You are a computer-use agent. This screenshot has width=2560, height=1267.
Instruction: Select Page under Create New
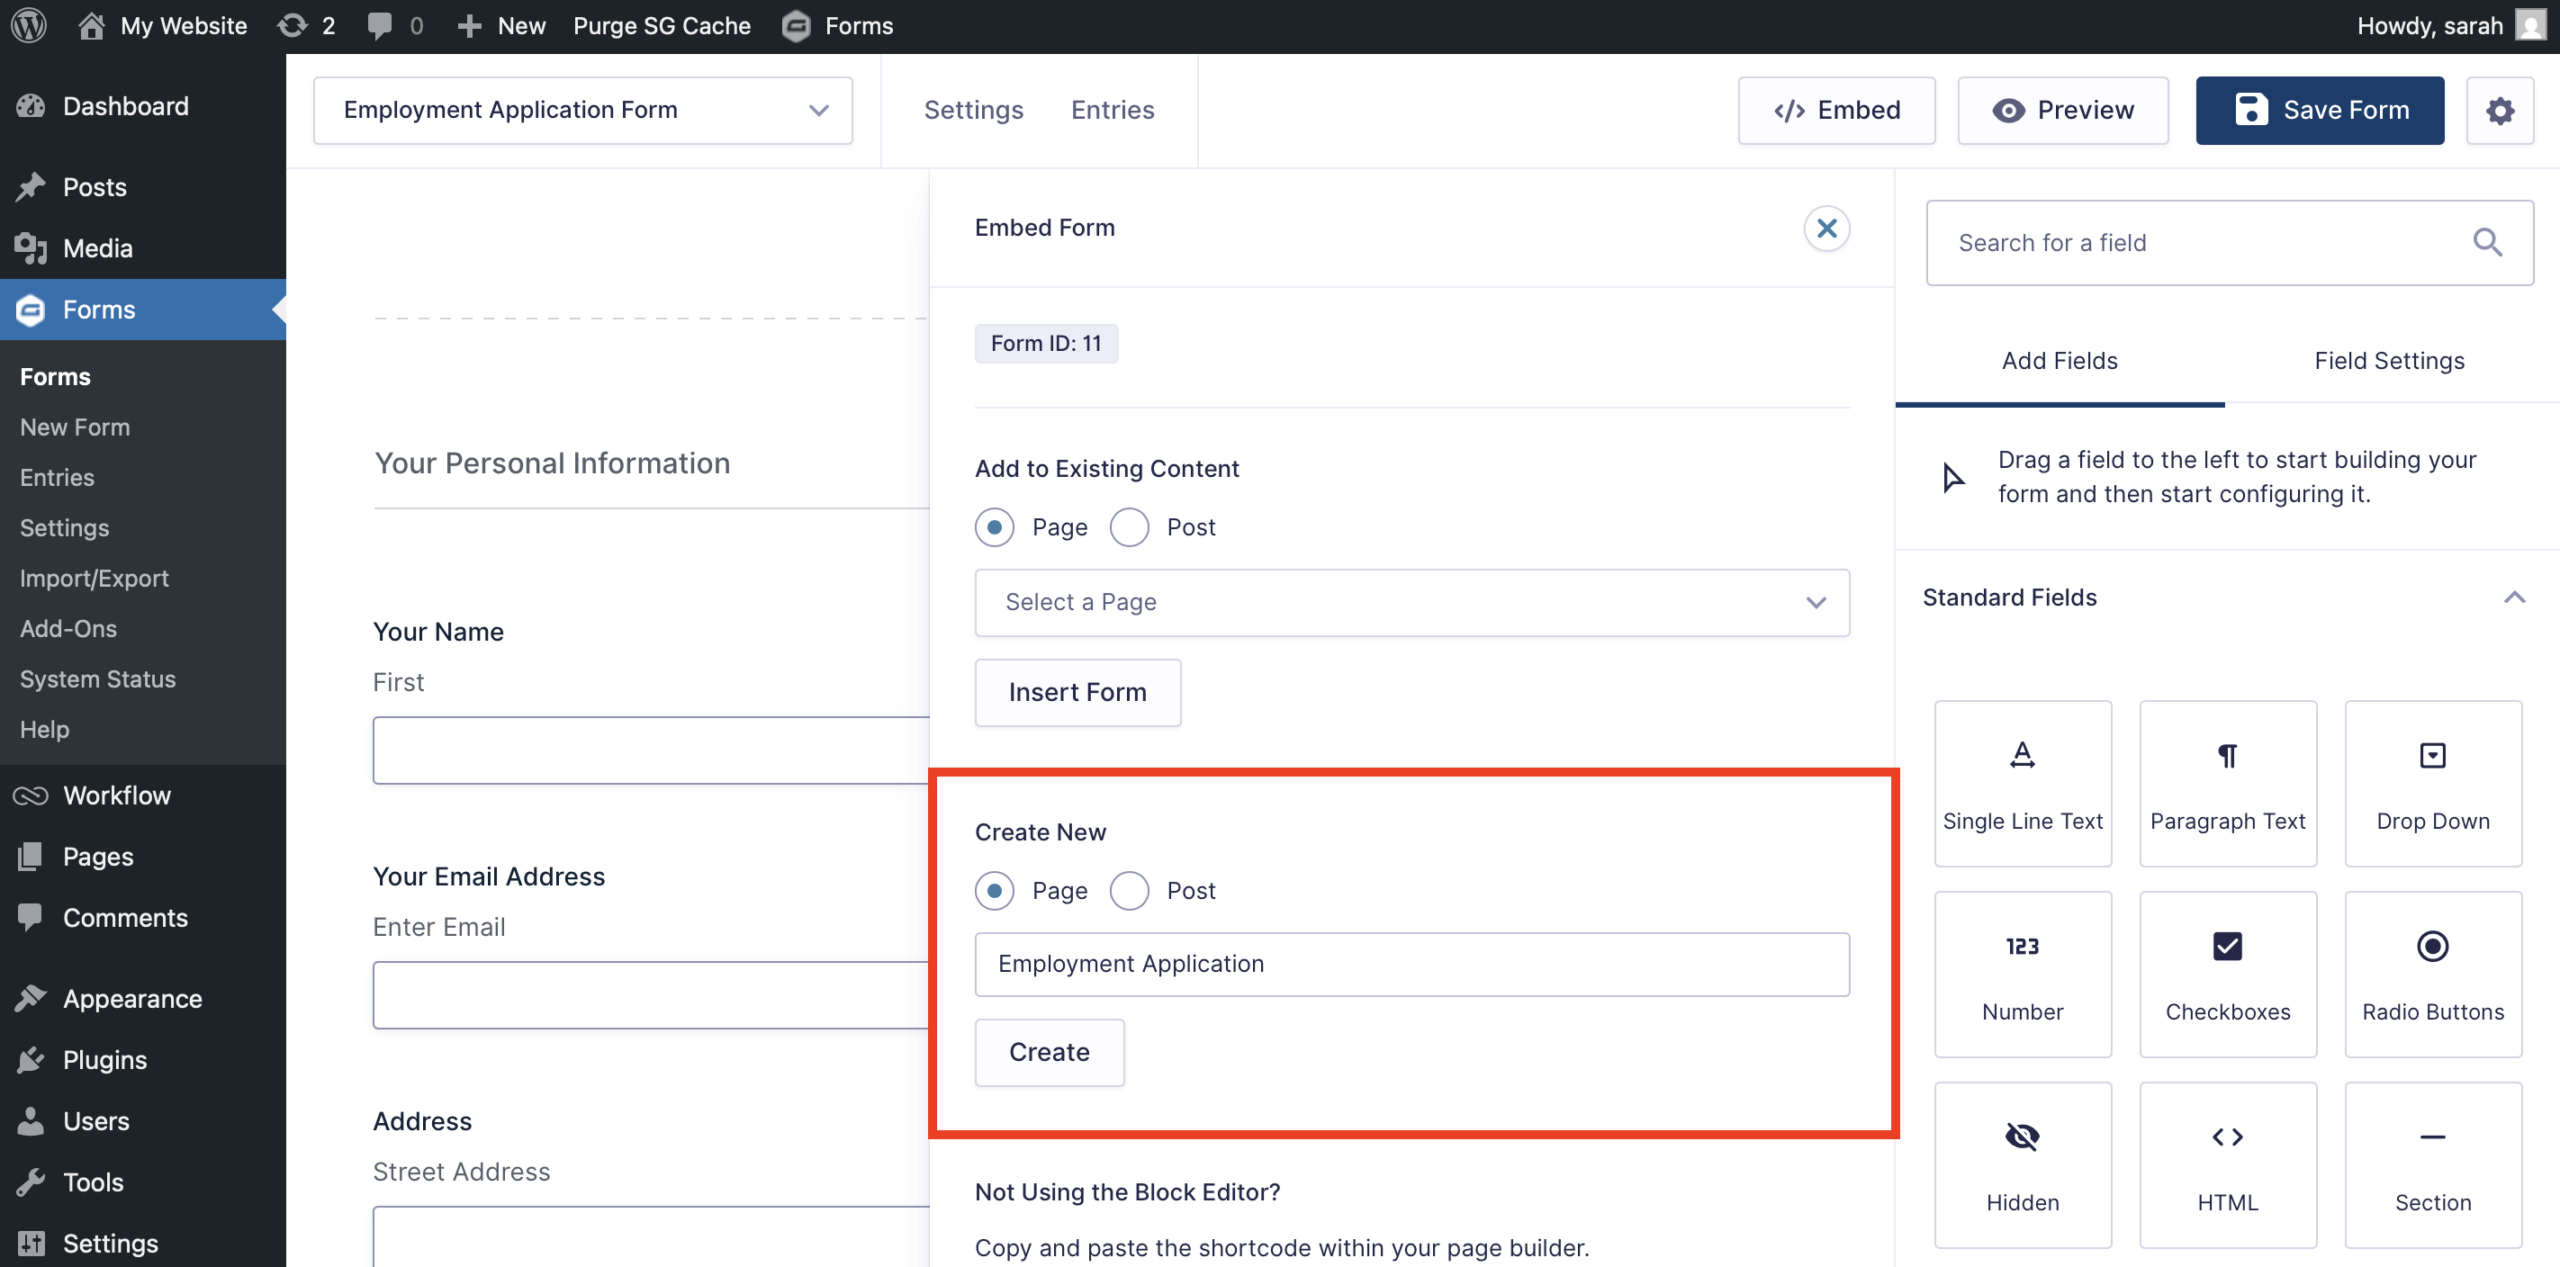pyautogui.click(x=994, y=890)
